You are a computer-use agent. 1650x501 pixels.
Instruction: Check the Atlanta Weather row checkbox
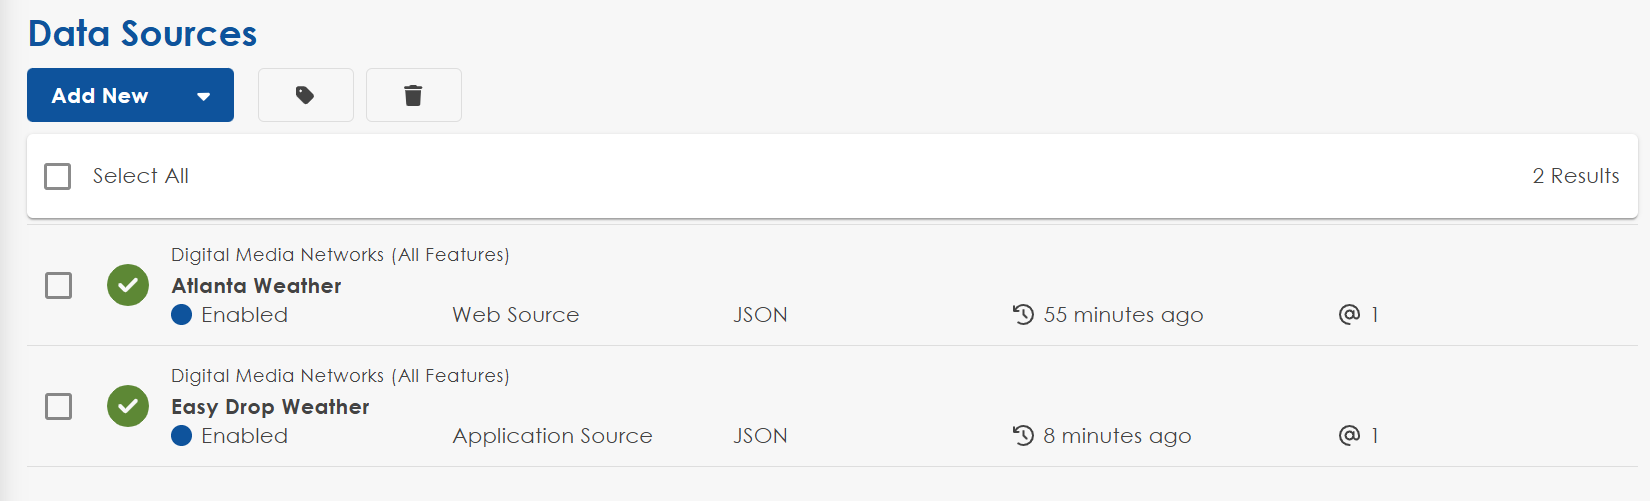[x=59, y=286]
